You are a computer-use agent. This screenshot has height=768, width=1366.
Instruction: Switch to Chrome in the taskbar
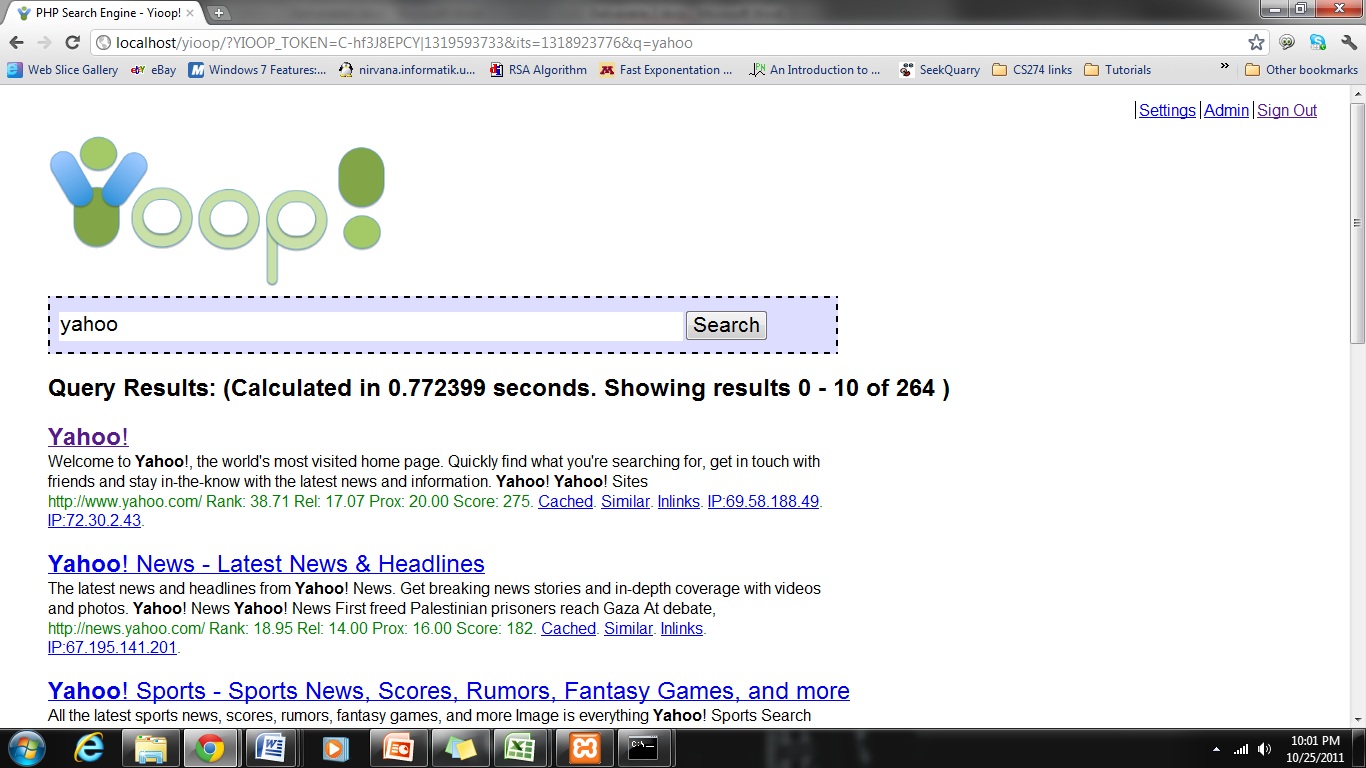pos(210,748)
